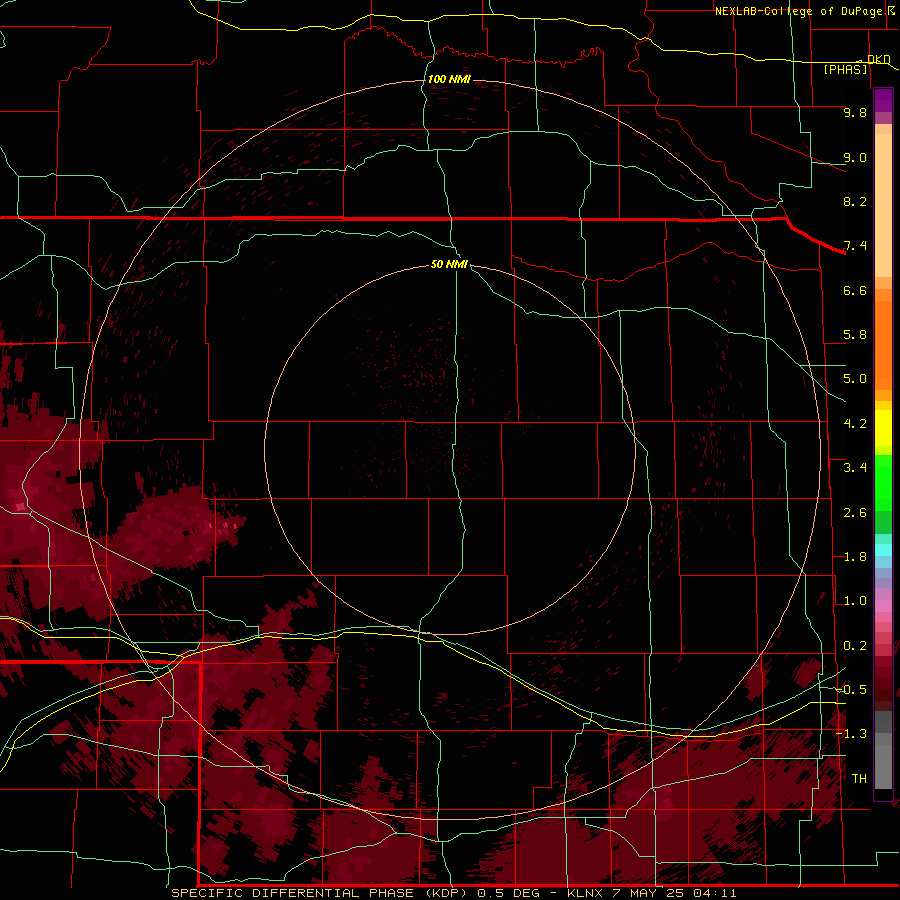Click the -1.3 scale value
Screen dimensions: 900x900
[851, 734]
